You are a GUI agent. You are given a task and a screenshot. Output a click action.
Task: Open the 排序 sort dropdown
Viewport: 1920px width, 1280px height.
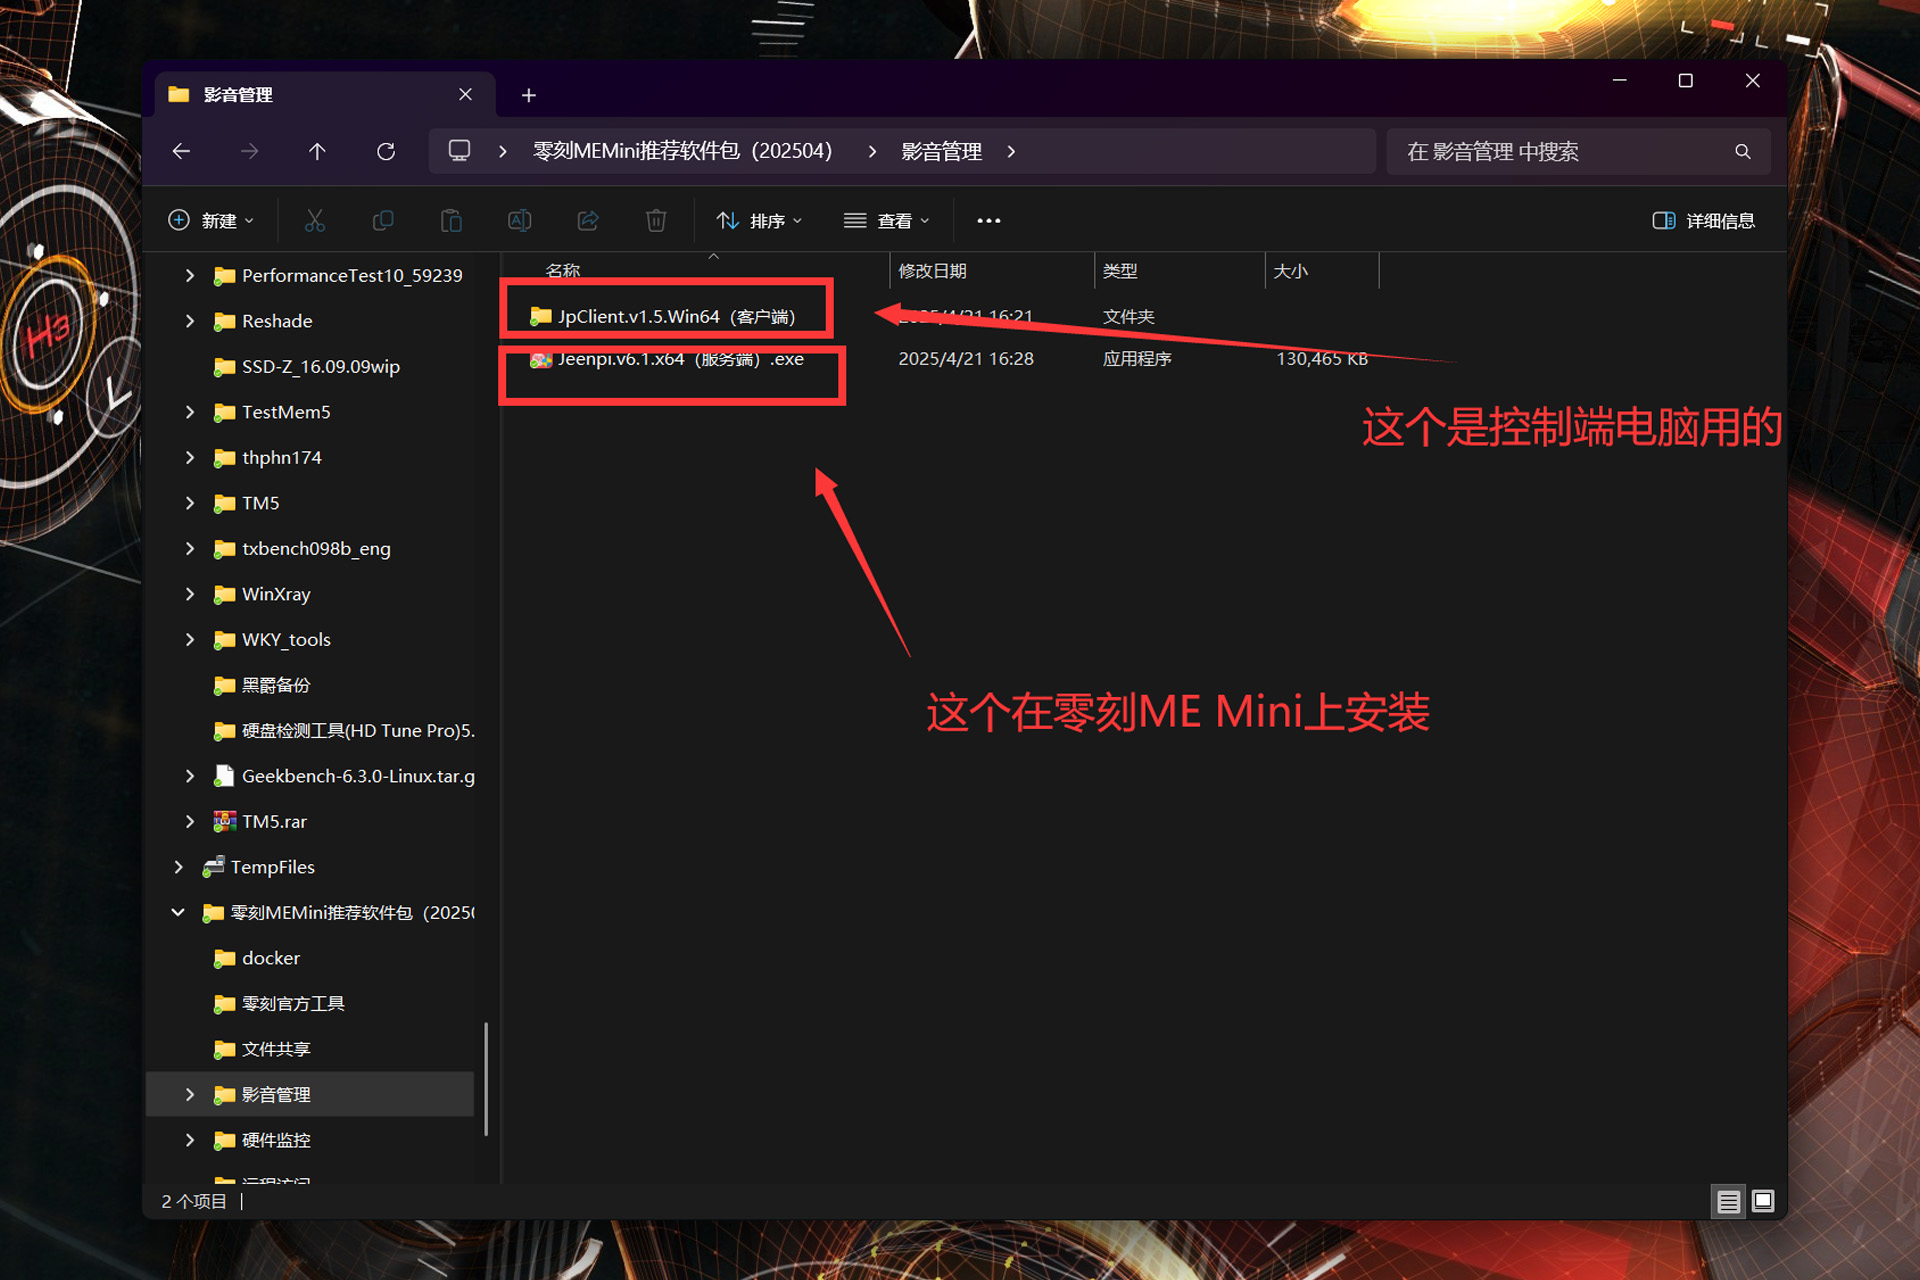(760, 220)
